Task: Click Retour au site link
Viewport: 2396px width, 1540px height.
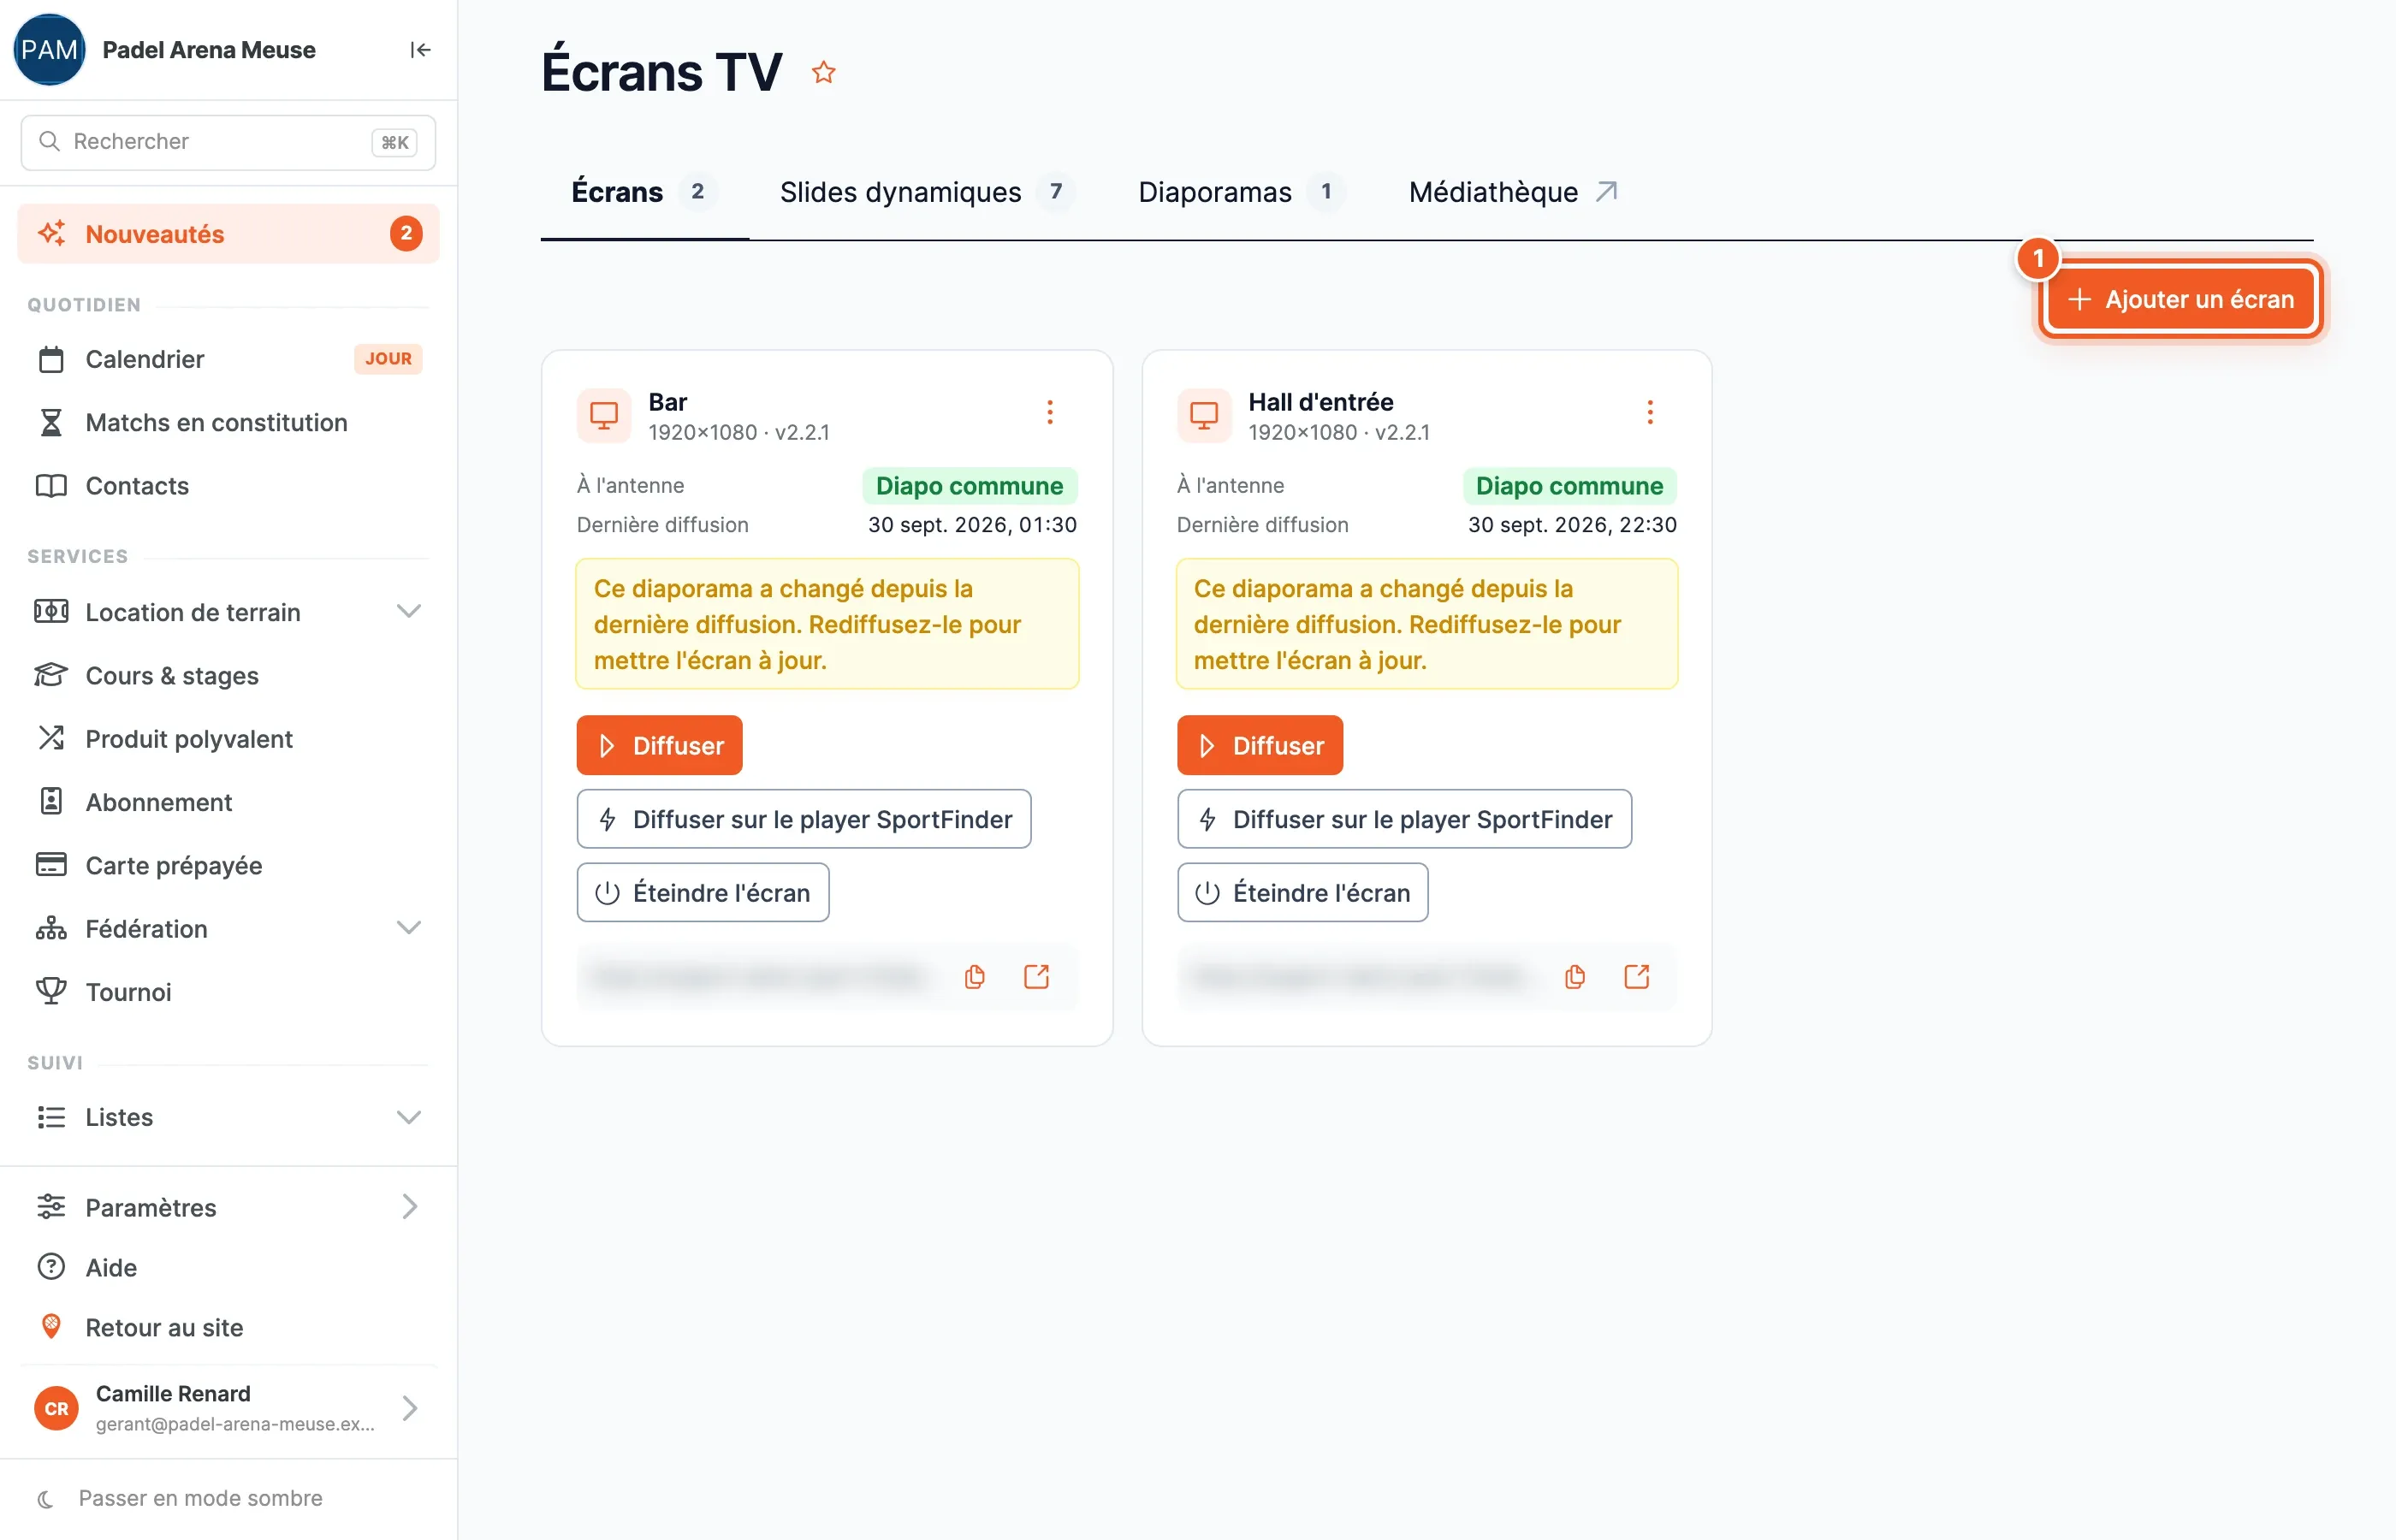Action: click(x=228, y=1327)
